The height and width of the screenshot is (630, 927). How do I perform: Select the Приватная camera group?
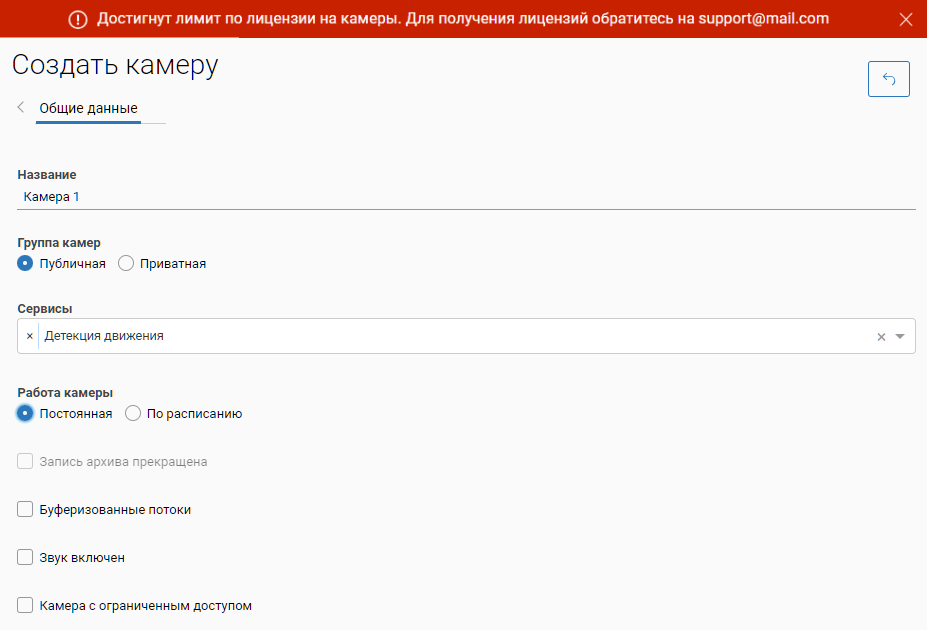(x=126, y=264)
